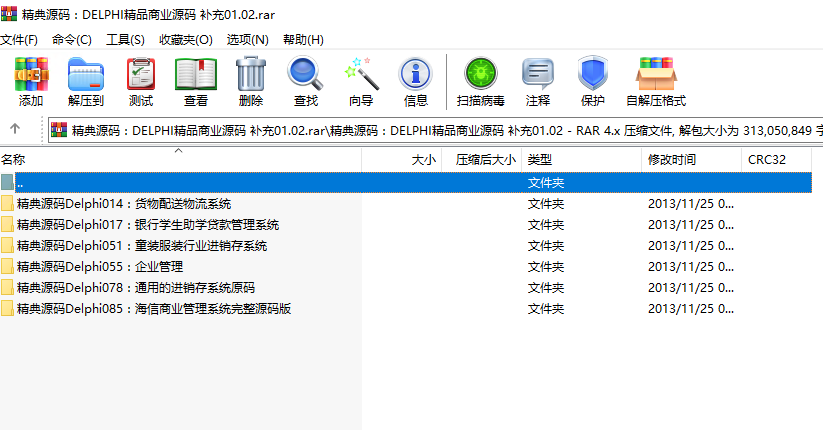Click the 测试 (Test) toolbar icon
Image resolution: width=823 pixels, height=430 pixels.
tap(141, 74)
